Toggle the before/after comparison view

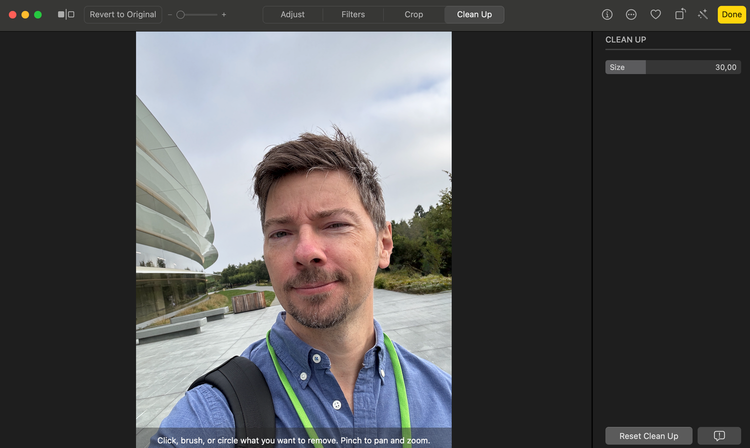(66, 15)
